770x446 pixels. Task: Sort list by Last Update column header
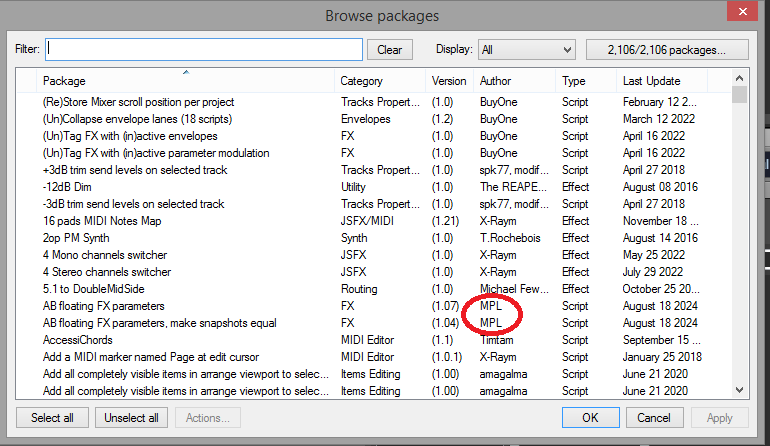click(x=661, y=81)
